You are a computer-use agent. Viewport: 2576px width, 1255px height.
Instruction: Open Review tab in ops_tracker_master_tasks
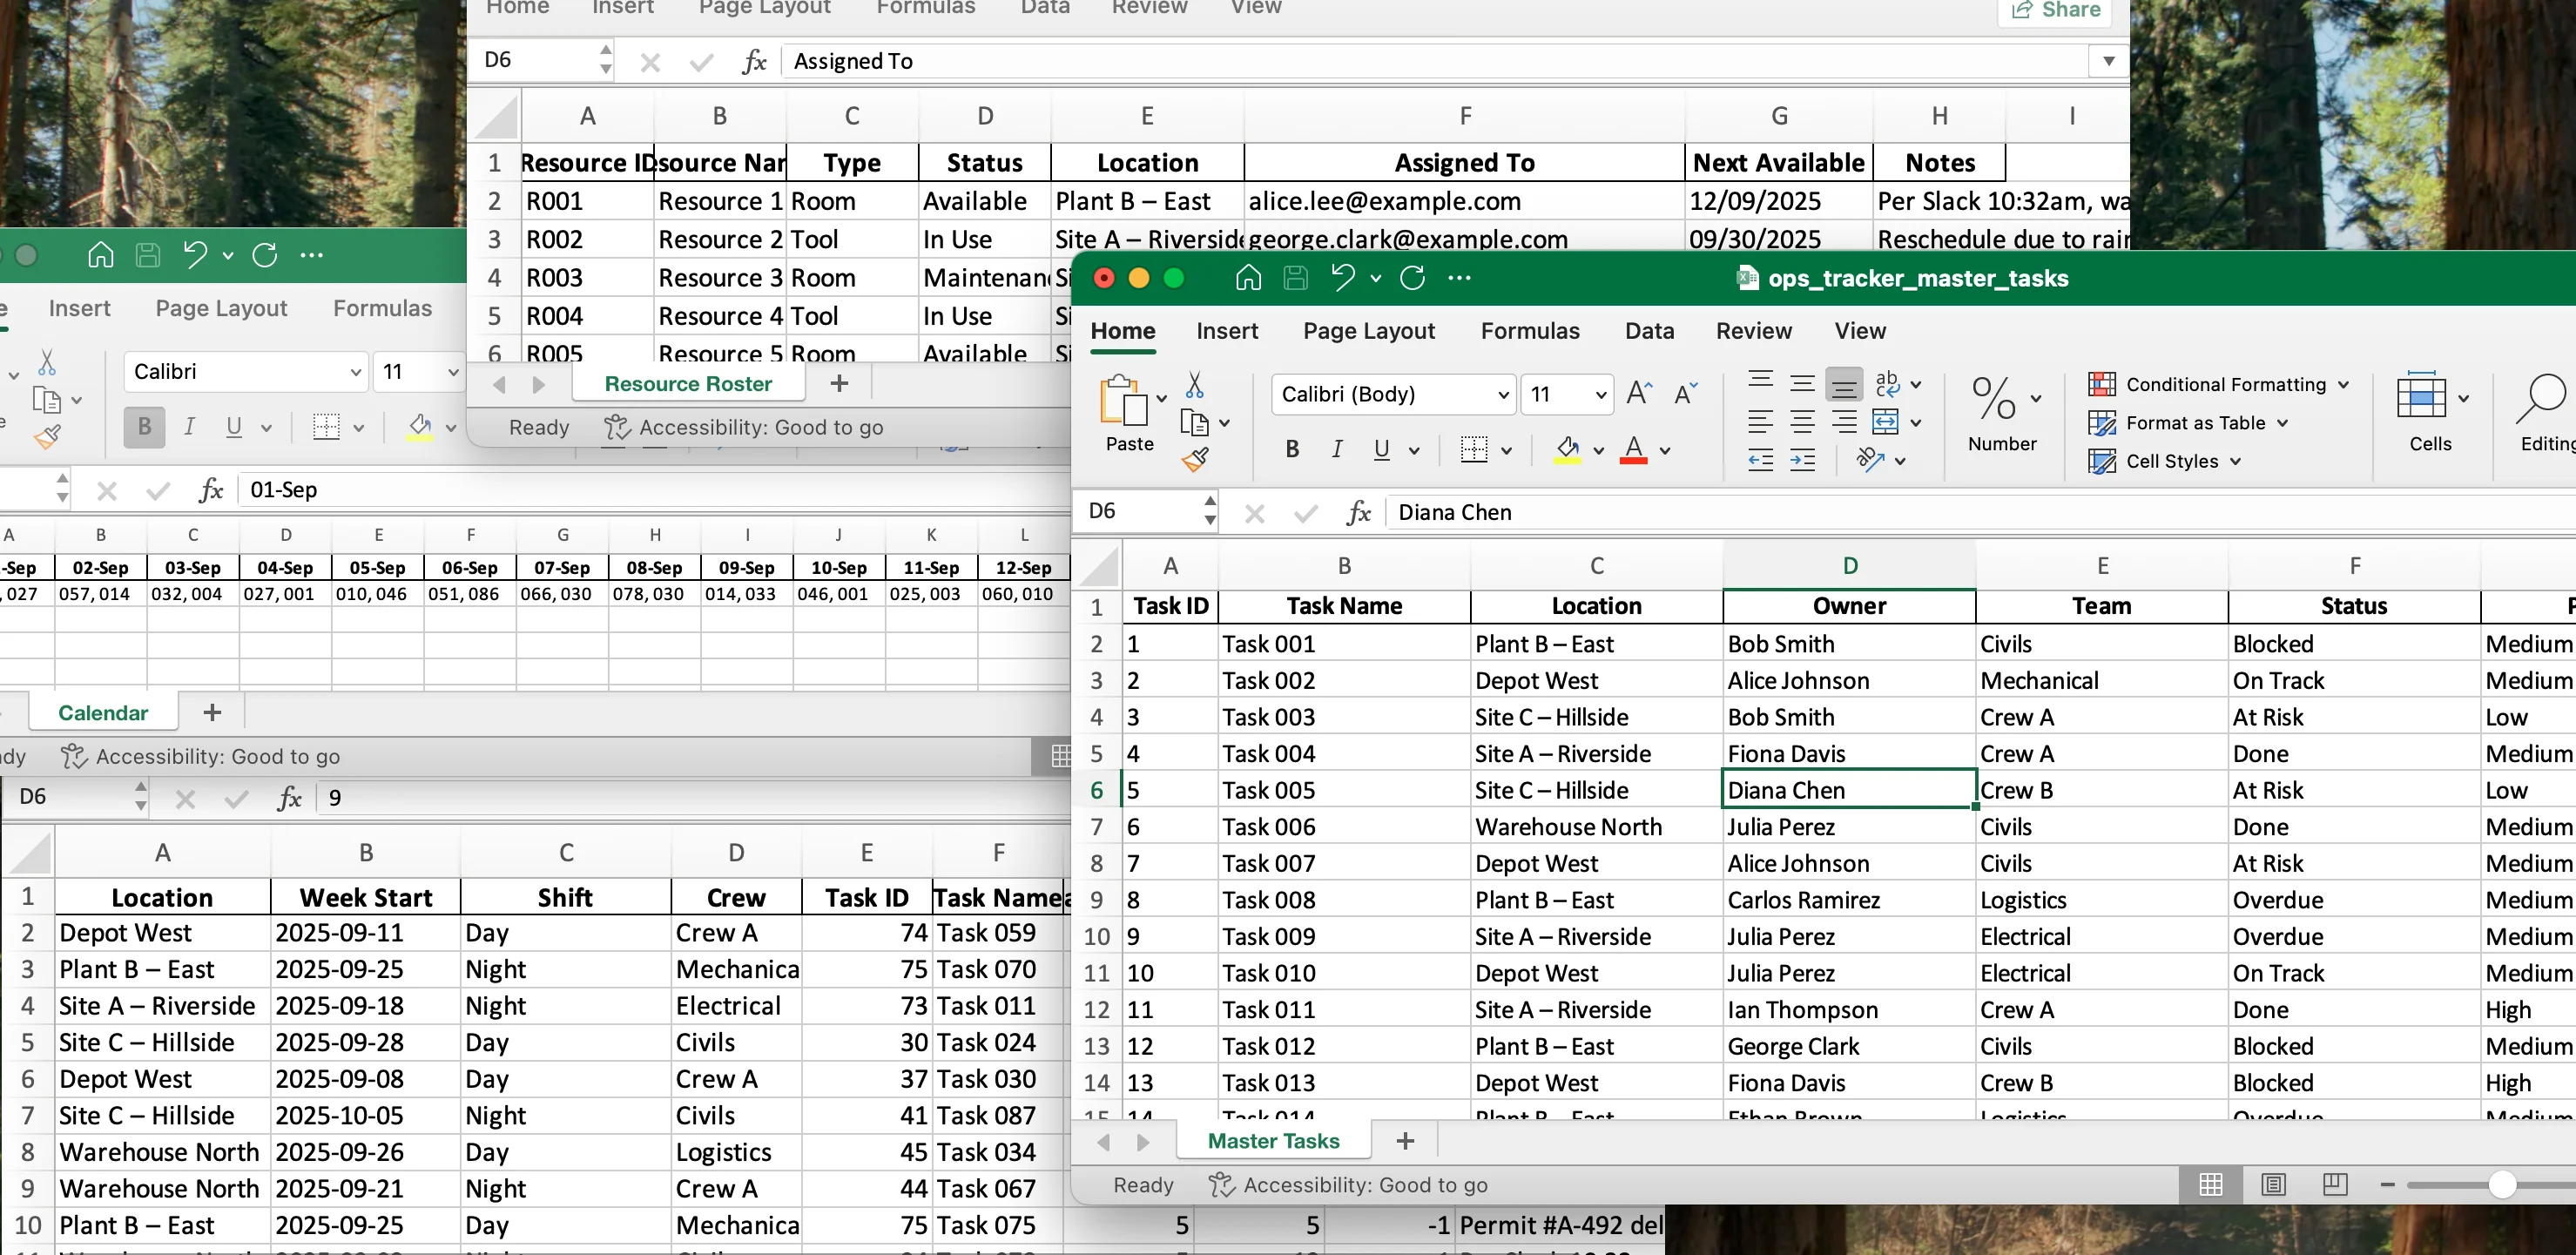coord(1753,331)
